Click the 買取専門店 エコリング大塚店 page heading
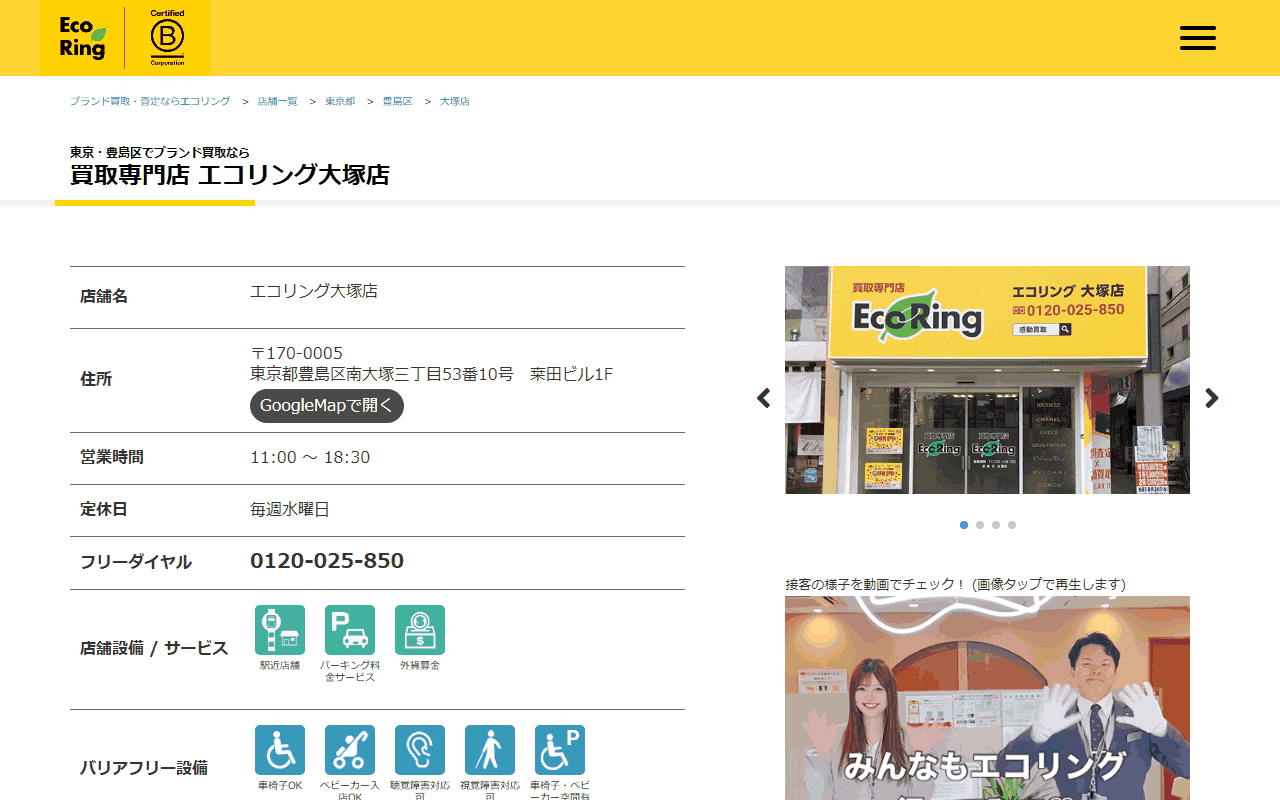 pos(230,175)
